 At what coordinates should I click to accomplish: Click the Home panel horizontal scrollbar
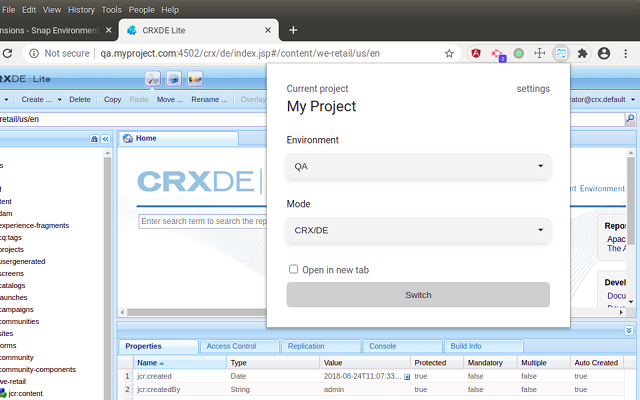[196, 312]
